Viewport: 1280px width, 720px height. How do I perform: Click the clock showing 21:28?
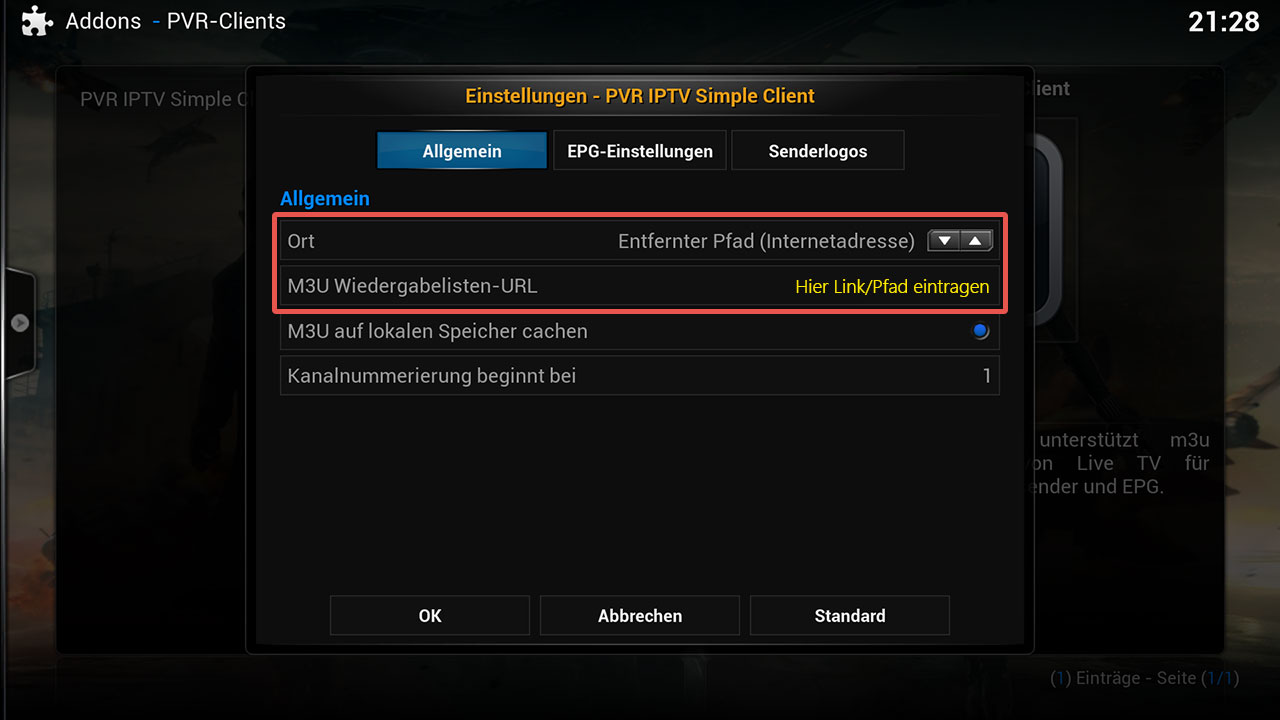coord(1224,22)
